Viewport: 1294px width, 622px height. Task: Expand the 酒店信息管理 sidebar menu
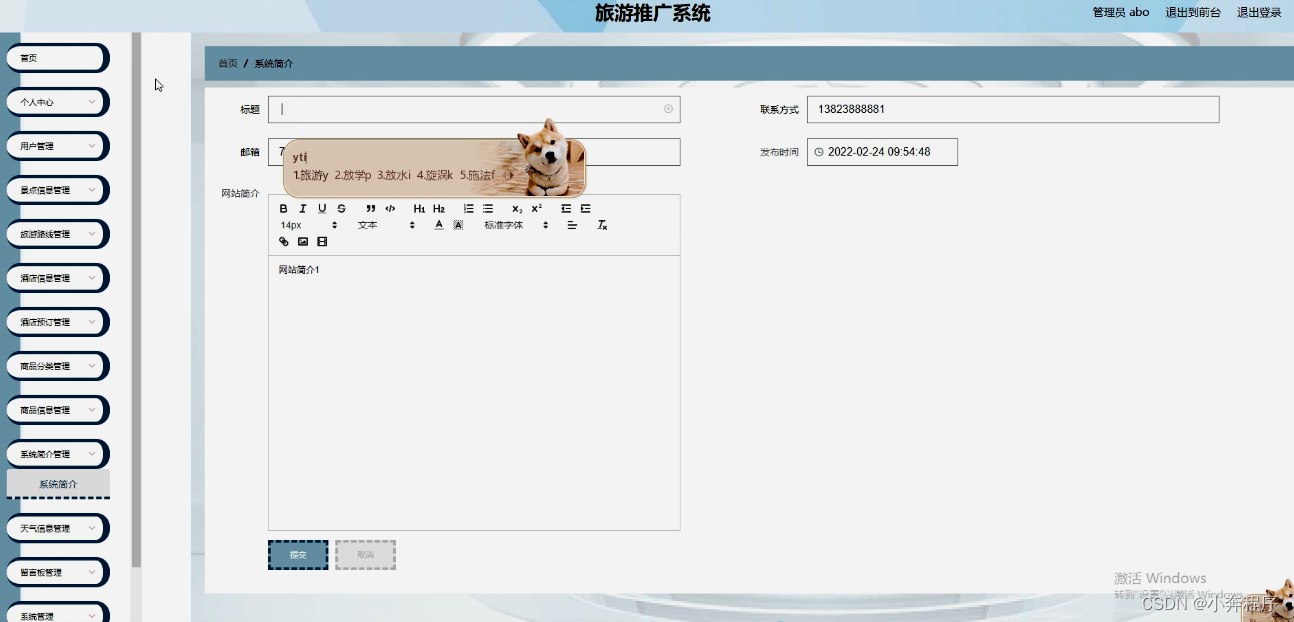pos(57,278)
